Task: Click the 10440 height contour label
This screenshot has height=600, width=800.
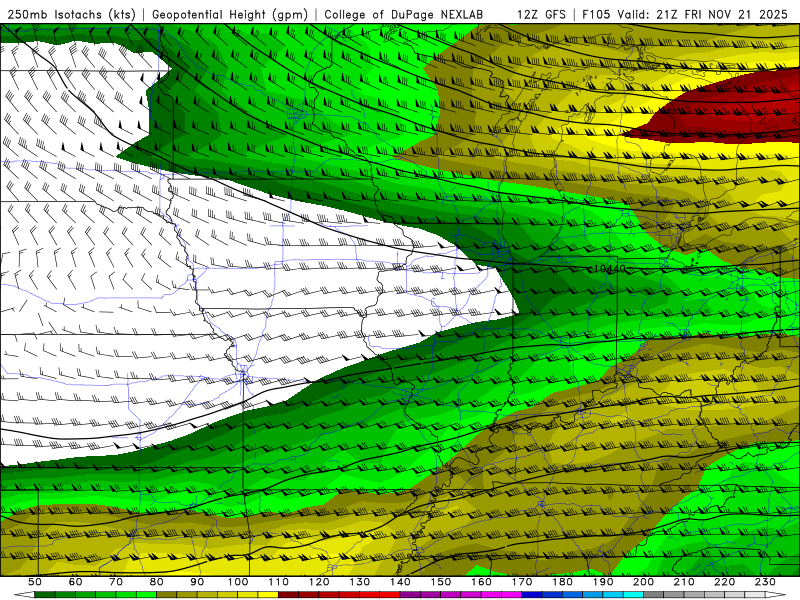Action: coord(610,269)
